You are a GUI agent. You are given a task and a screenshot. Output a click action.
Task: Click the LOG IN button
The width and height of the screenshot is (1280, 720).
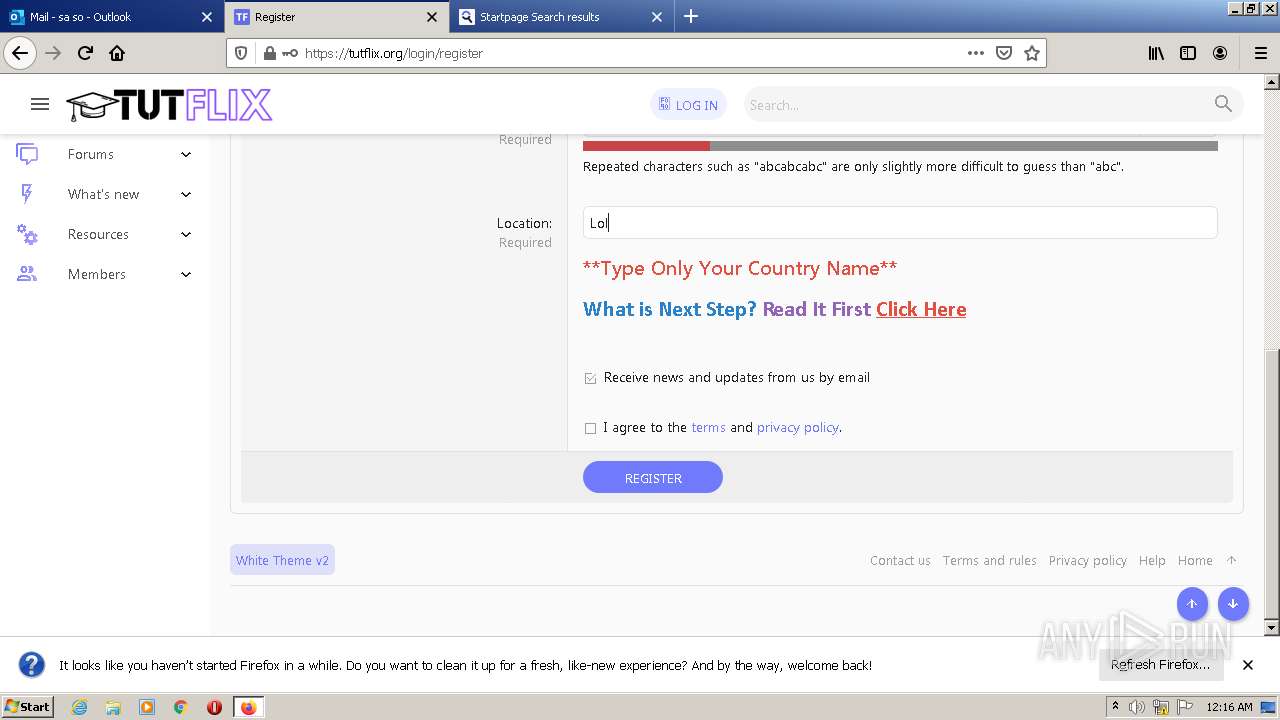688,104
